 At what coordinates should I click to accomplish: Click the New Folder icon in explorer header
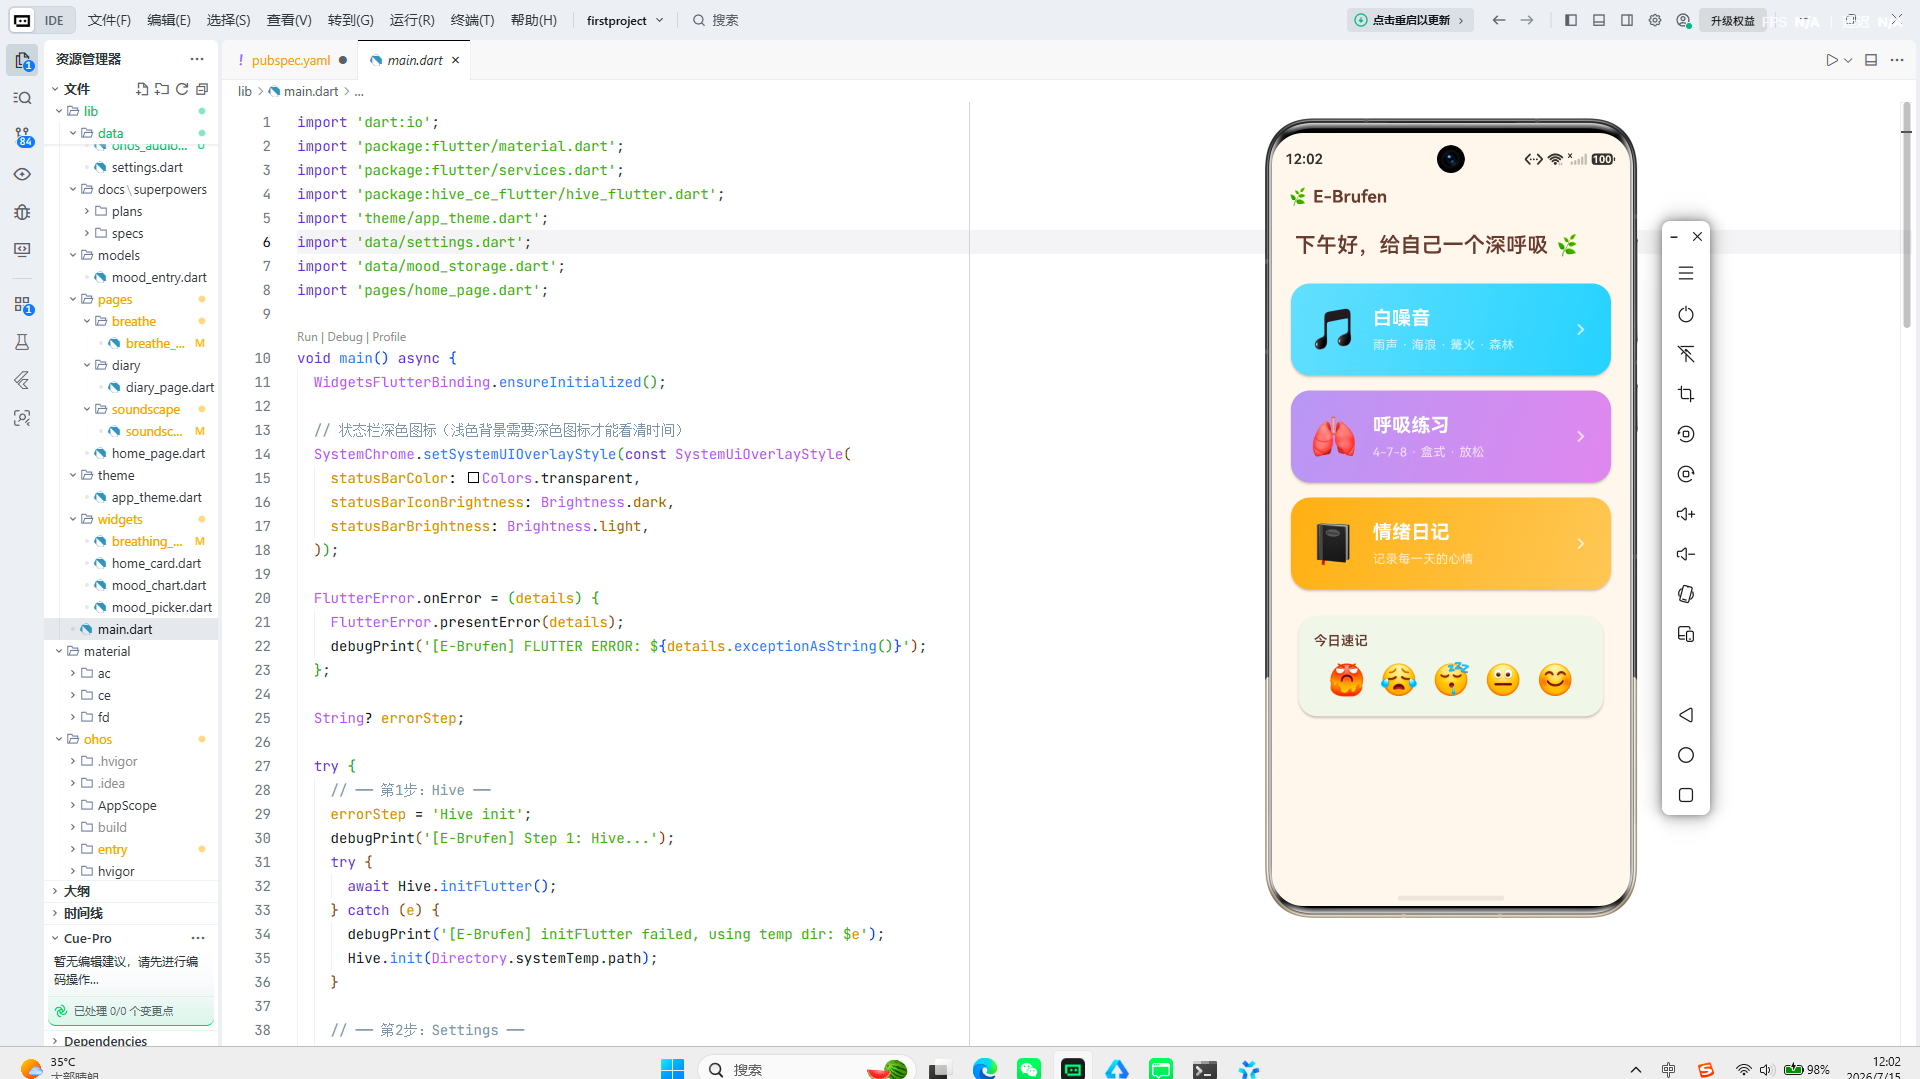(162, 89)
